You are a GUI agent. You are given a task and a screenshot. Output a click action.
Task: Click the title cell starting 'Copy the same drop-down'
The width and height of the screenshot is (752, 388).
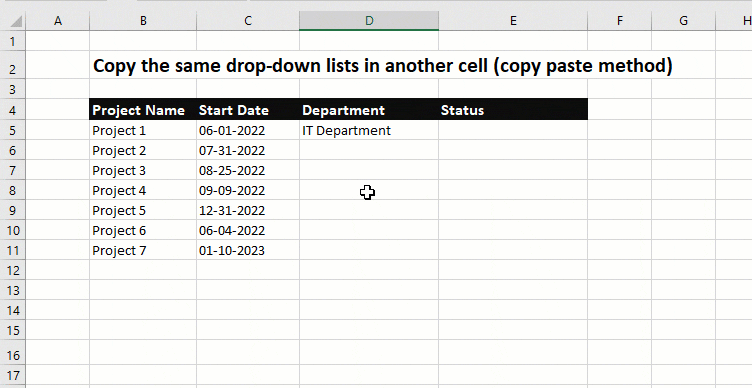(x=382, y=66)
